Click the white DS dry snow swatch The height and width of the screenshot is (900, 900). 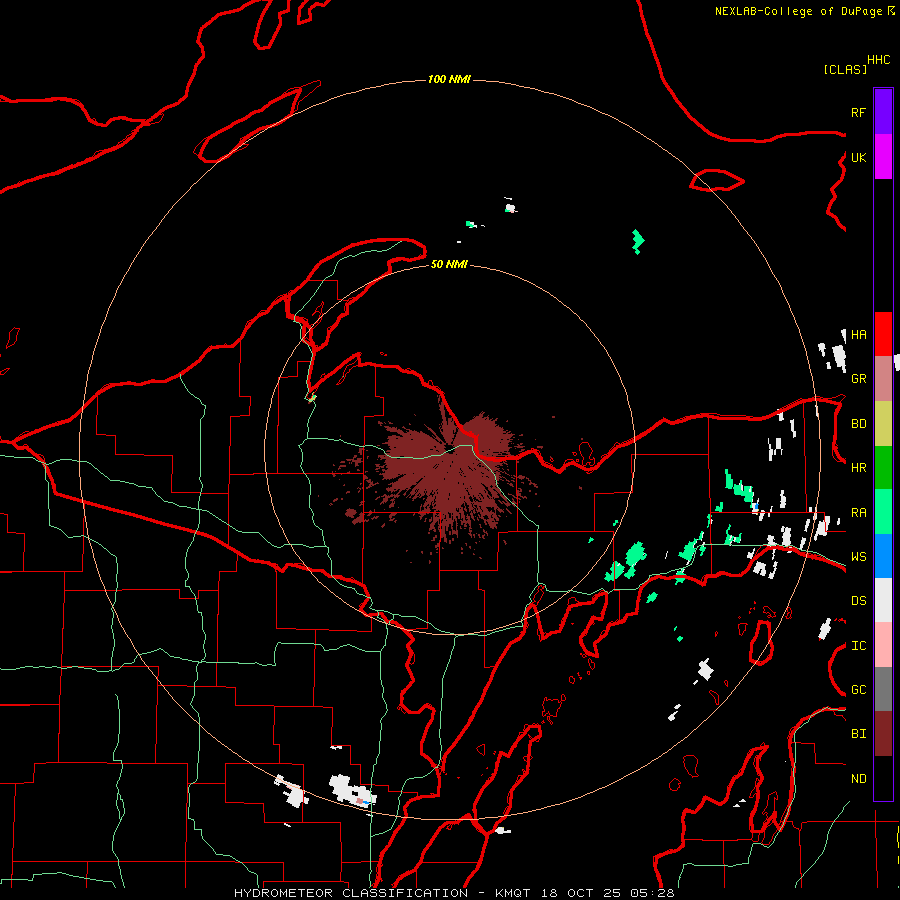click(x=883, y=600)
